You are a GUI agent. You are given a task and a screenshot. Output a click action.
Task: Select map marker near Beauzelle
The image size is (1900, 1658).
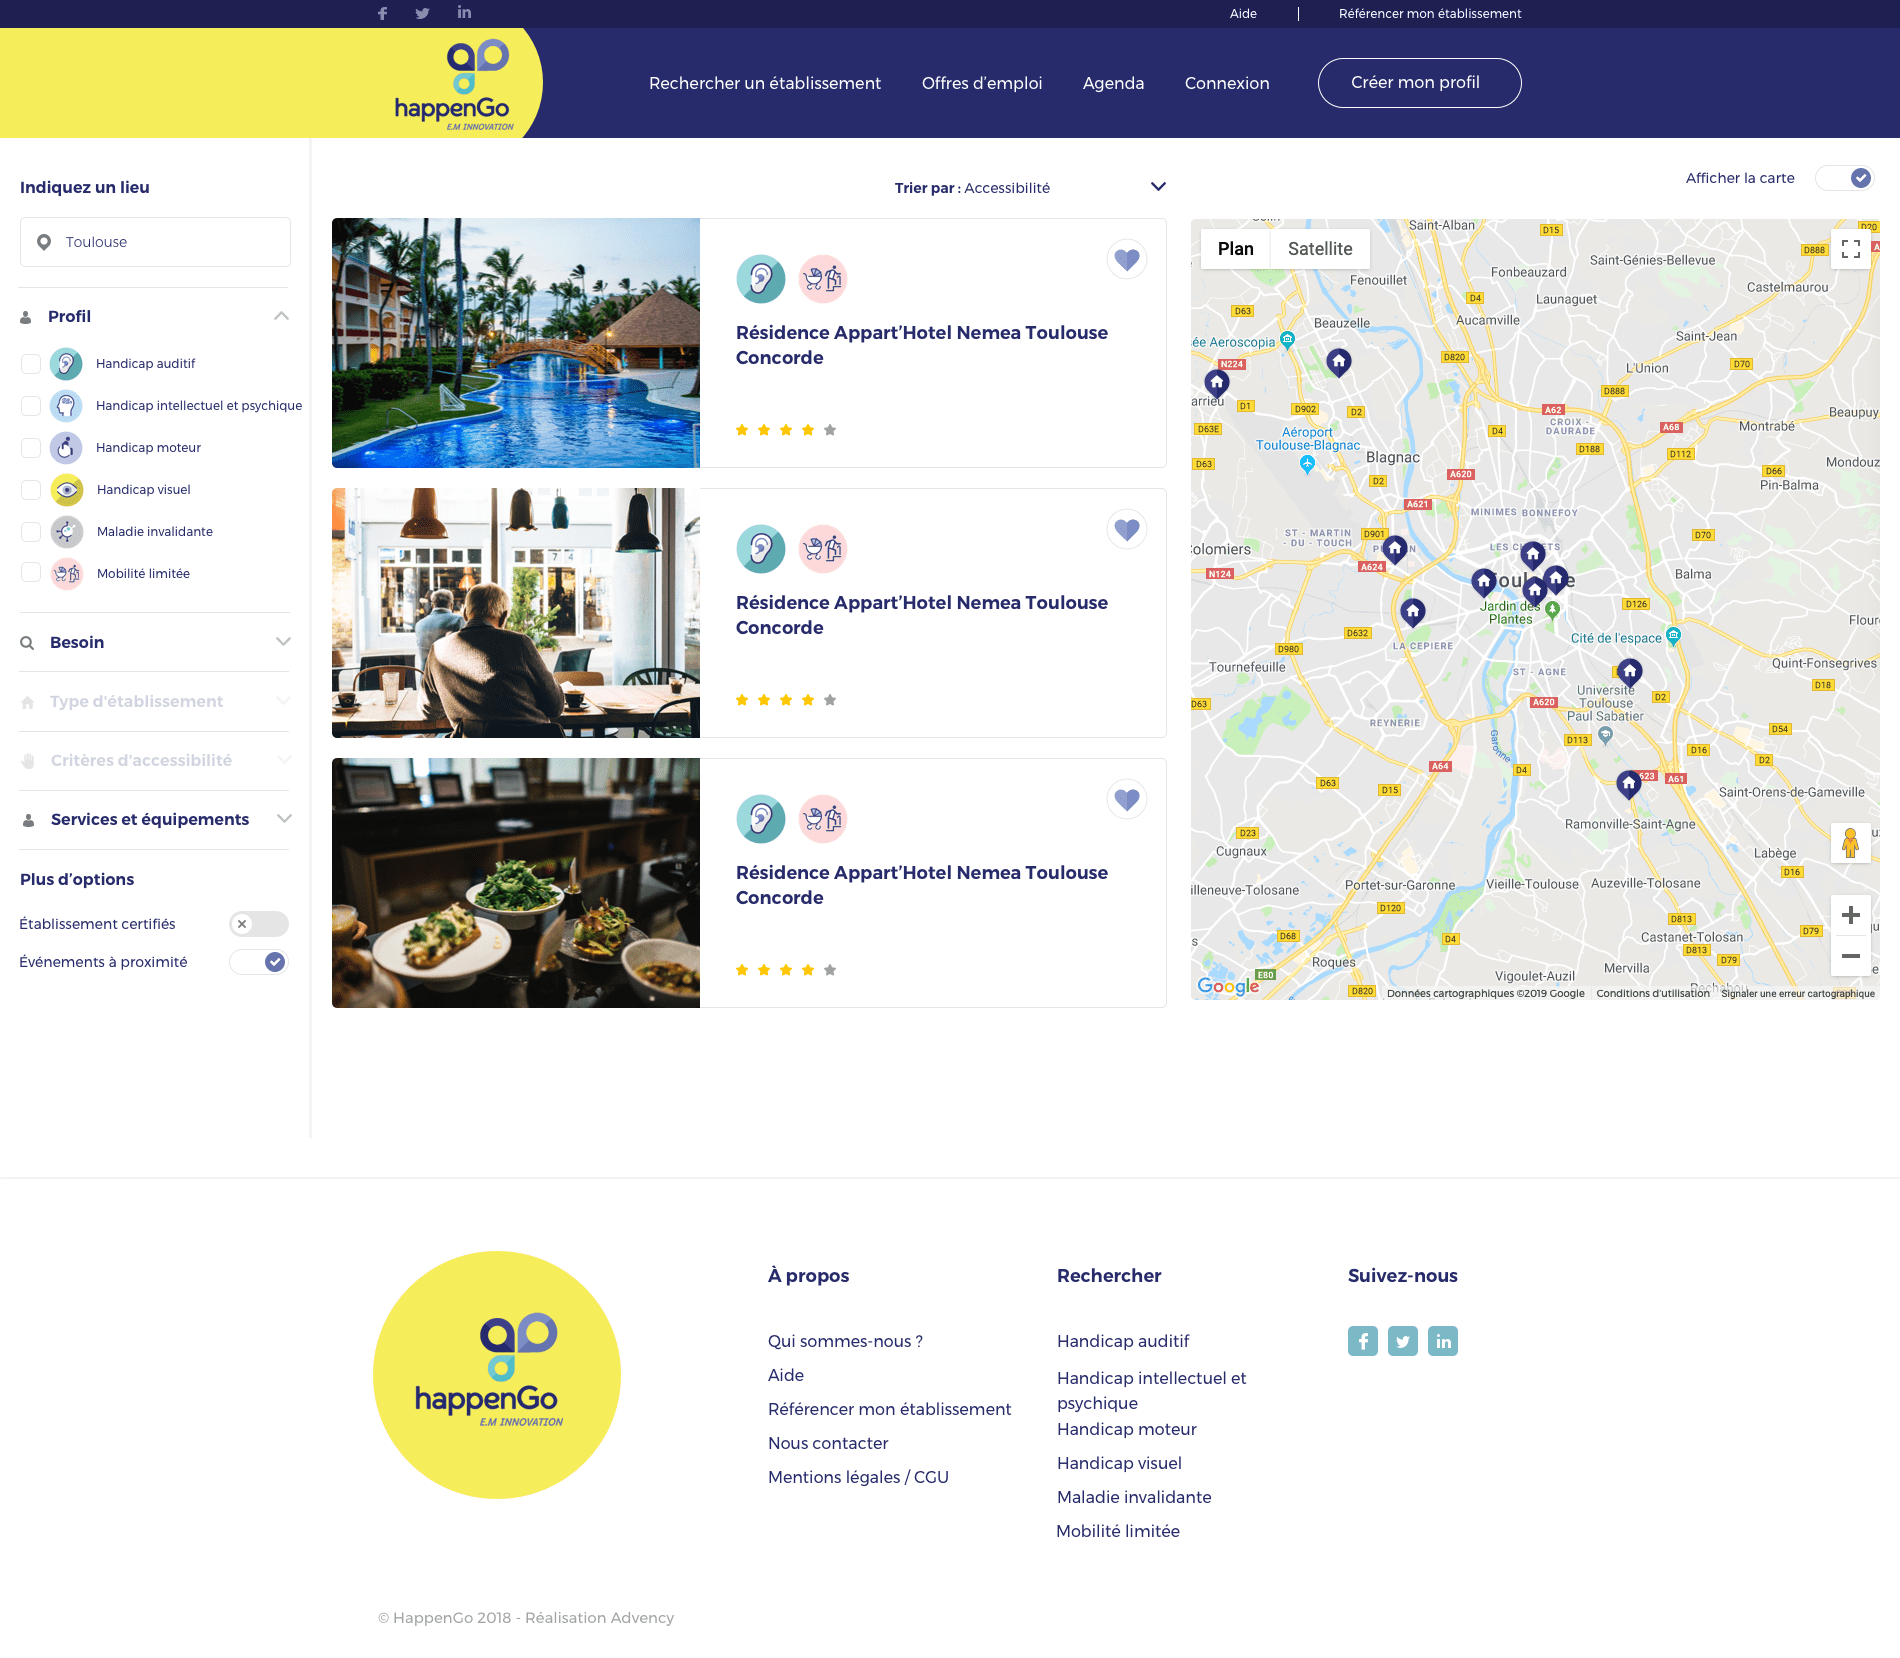click(x=1339, y=362)
